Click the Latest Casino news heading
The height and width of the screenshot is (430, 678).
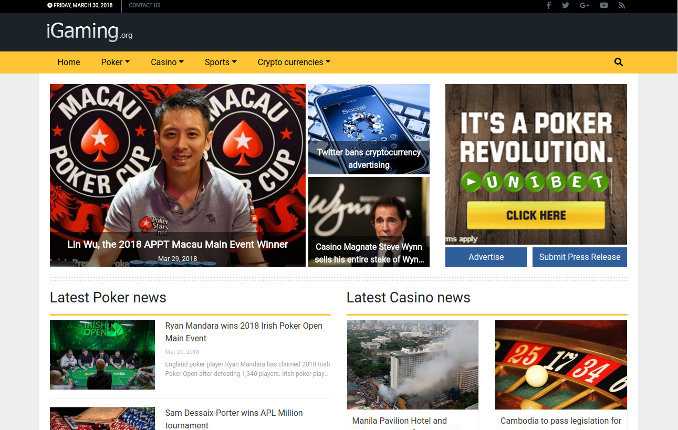(x=408, y=298)
